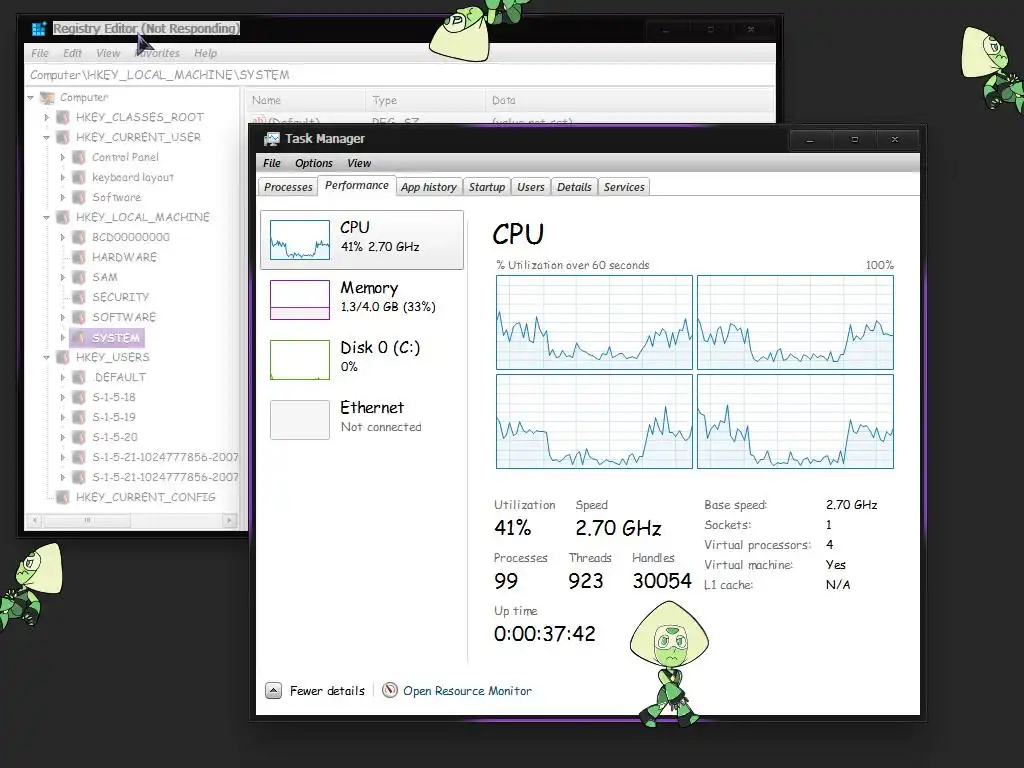Screen dimensions: 1024x768
Task: Expand HKEY_CLASSES_ROOT in the registry tree
Action: 47,118
